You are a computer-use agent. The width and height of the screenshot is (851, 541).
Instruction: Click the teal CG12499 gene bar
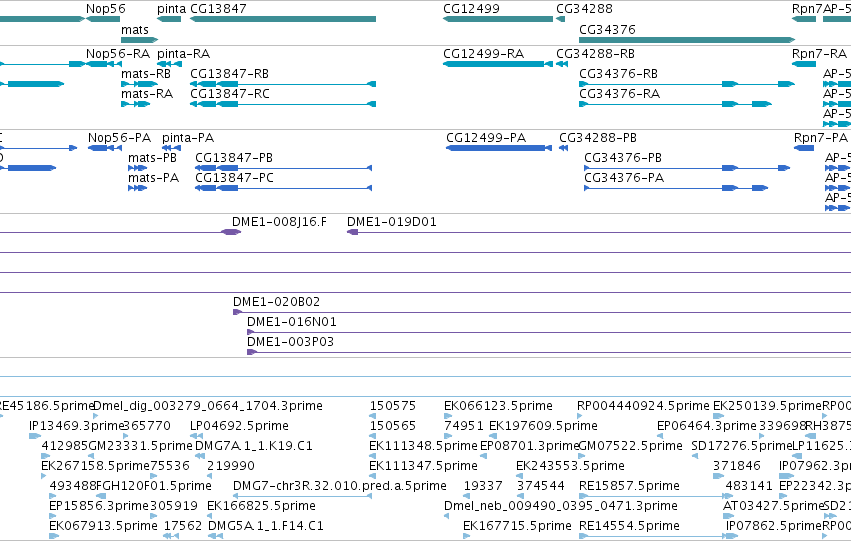[498, 20]
